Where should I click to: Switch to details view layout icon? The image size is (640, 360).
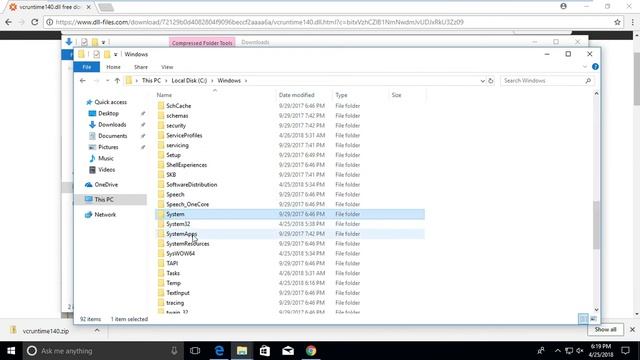(583, 319)
